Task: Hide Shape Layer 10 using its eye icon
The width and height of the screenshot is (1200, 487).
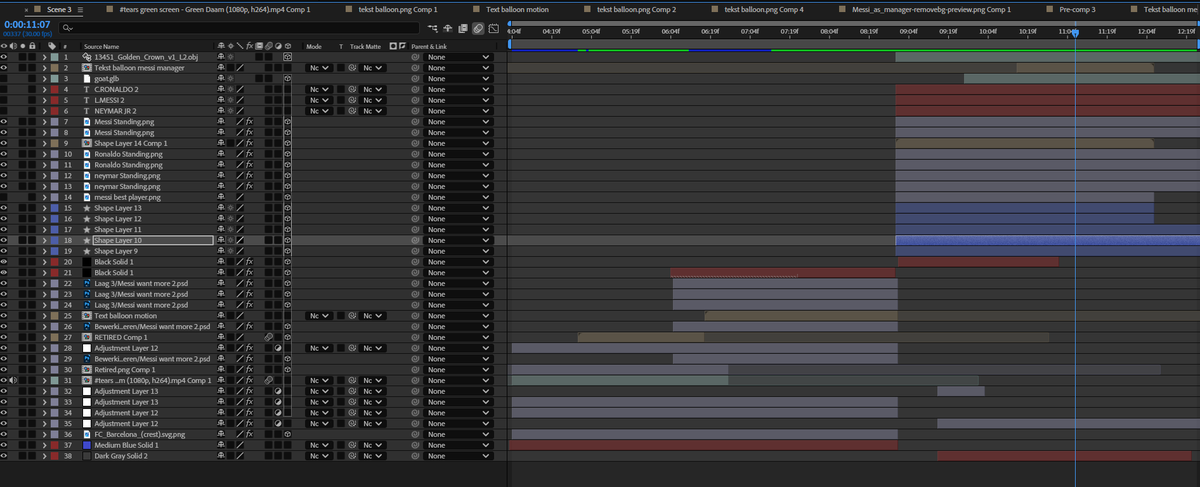Action: (x=4, y=240)
